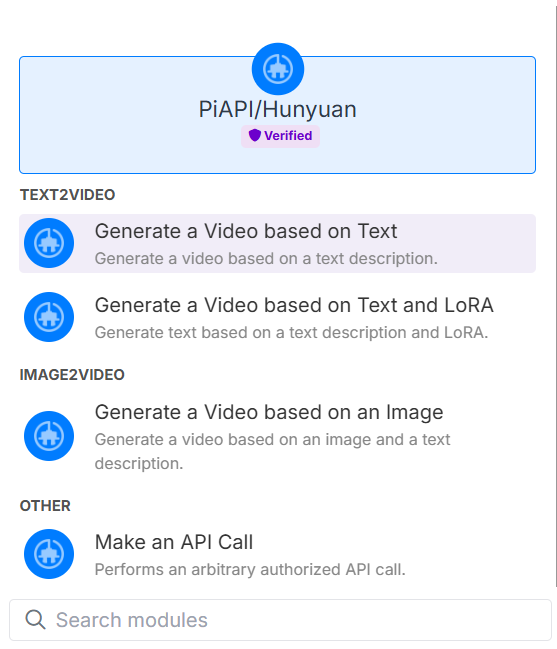Click the icon beside Generate a Video based on an Image
The width and height of the screenshot is (557, 649).
(x=49, y=436)
